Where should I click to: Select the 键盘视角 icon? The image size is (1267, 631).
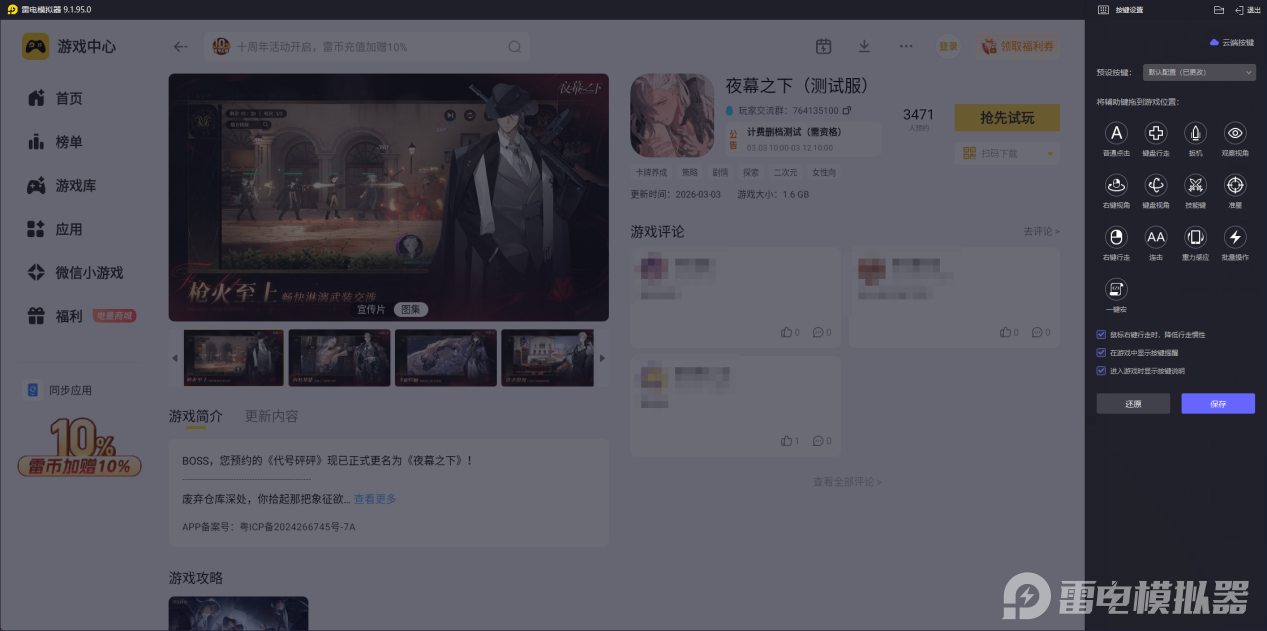(x=1156, y=185)
